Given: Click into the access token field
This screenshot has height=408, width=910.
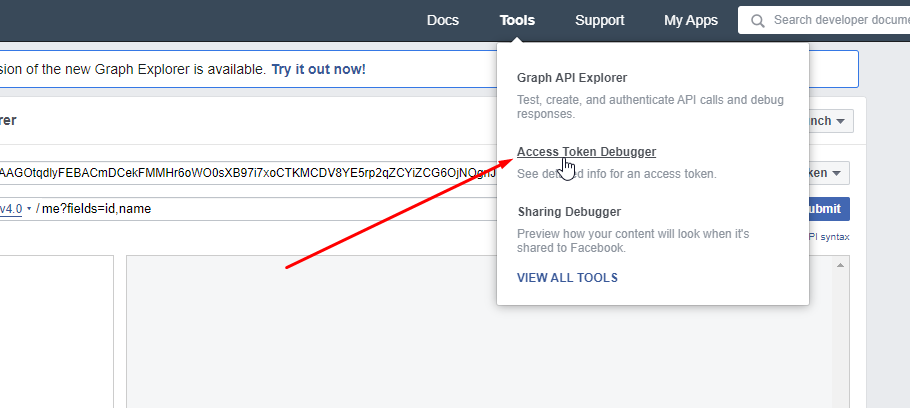Looking at the screenshot, I should tap(248, 173).
